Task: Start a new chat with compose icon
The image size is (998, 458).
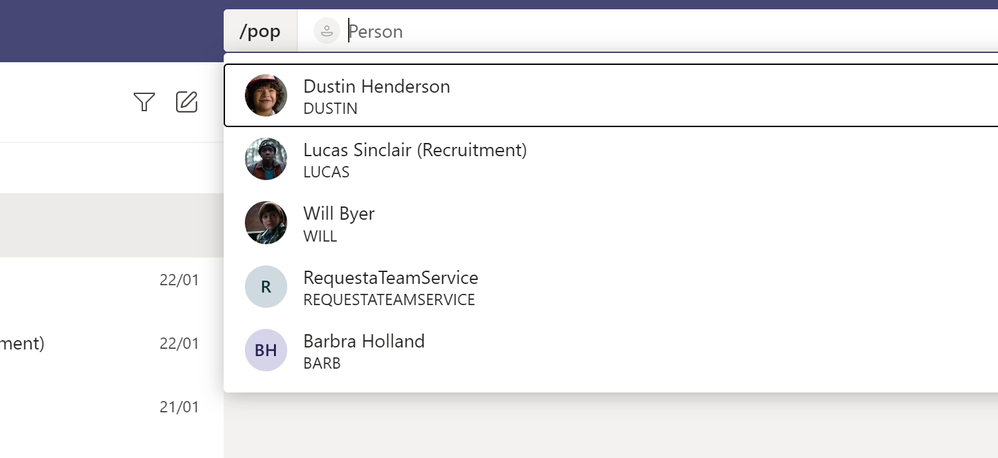Action: pos(187,101)
